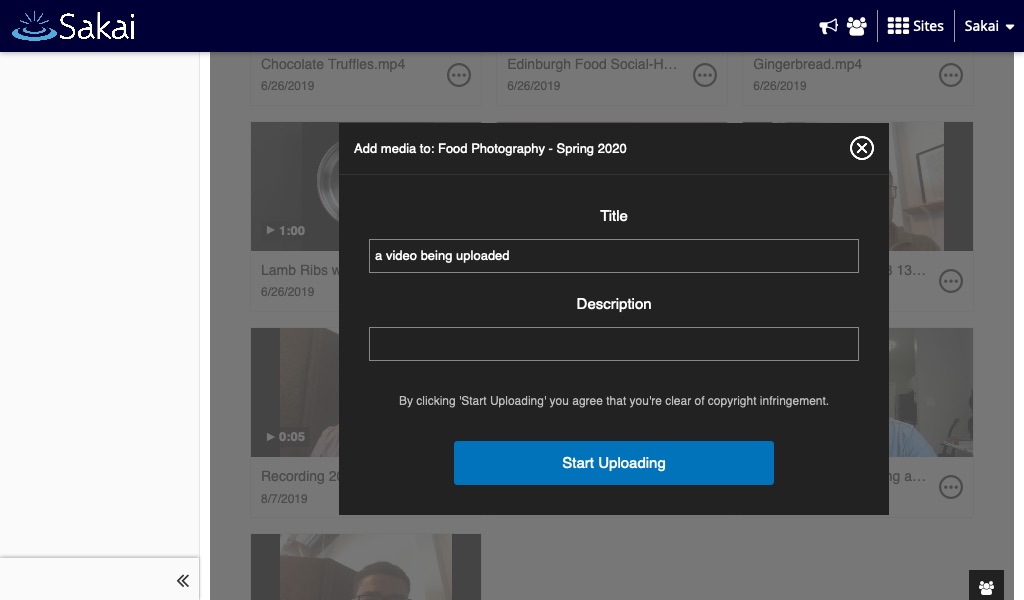Open the Lamb Ribs video thumbnail

point(295,186)
